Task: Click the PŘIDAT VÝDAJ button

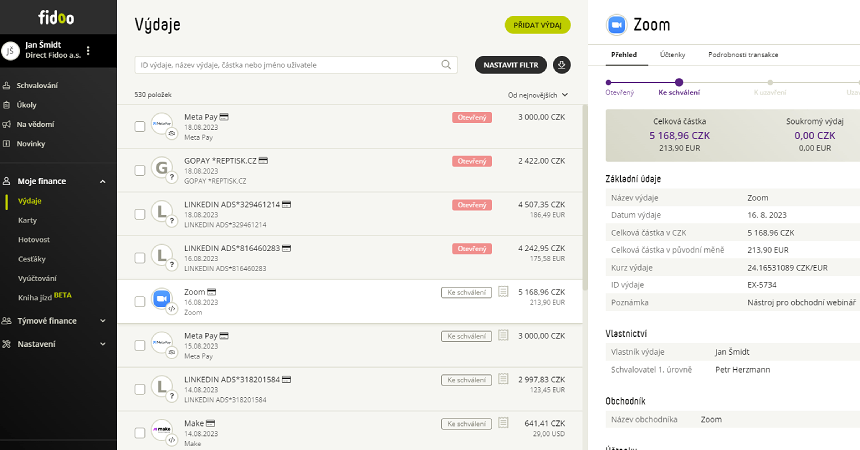Action: click(x=538, y=25)
